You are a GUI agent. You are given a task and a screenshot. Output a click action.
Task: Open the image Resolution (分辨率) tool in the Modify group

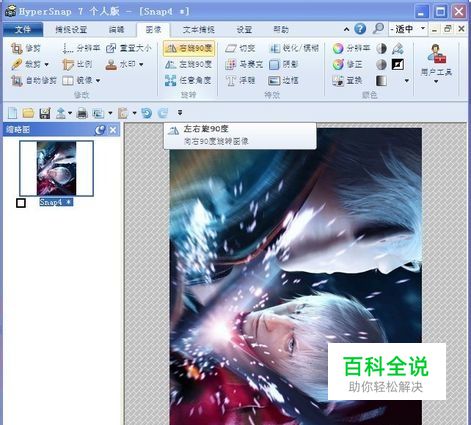tap(81, 48)
